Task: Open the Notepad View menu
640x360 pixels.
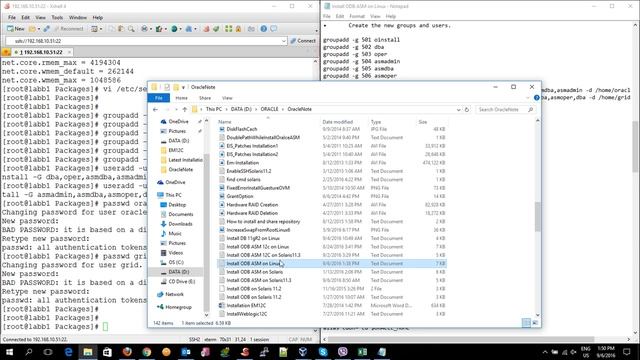Action: pos(375,16)
